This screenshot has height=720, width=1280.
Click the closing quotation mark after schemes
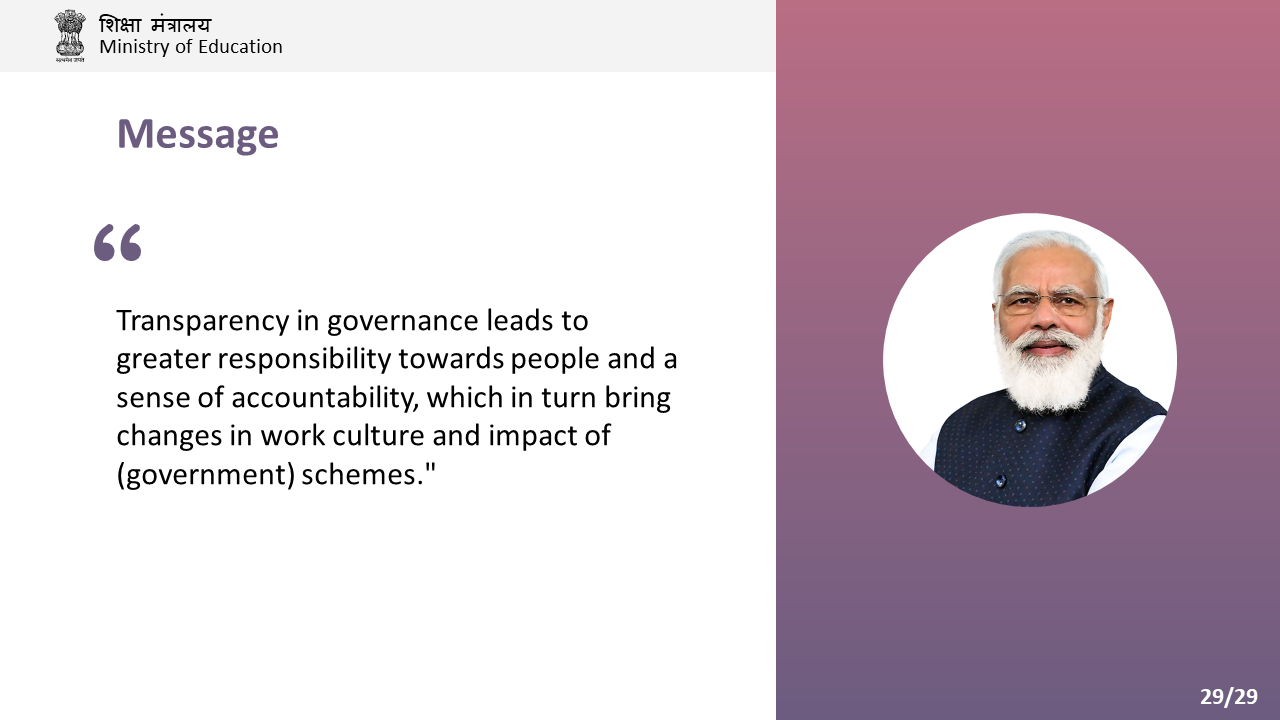point(432,467)
